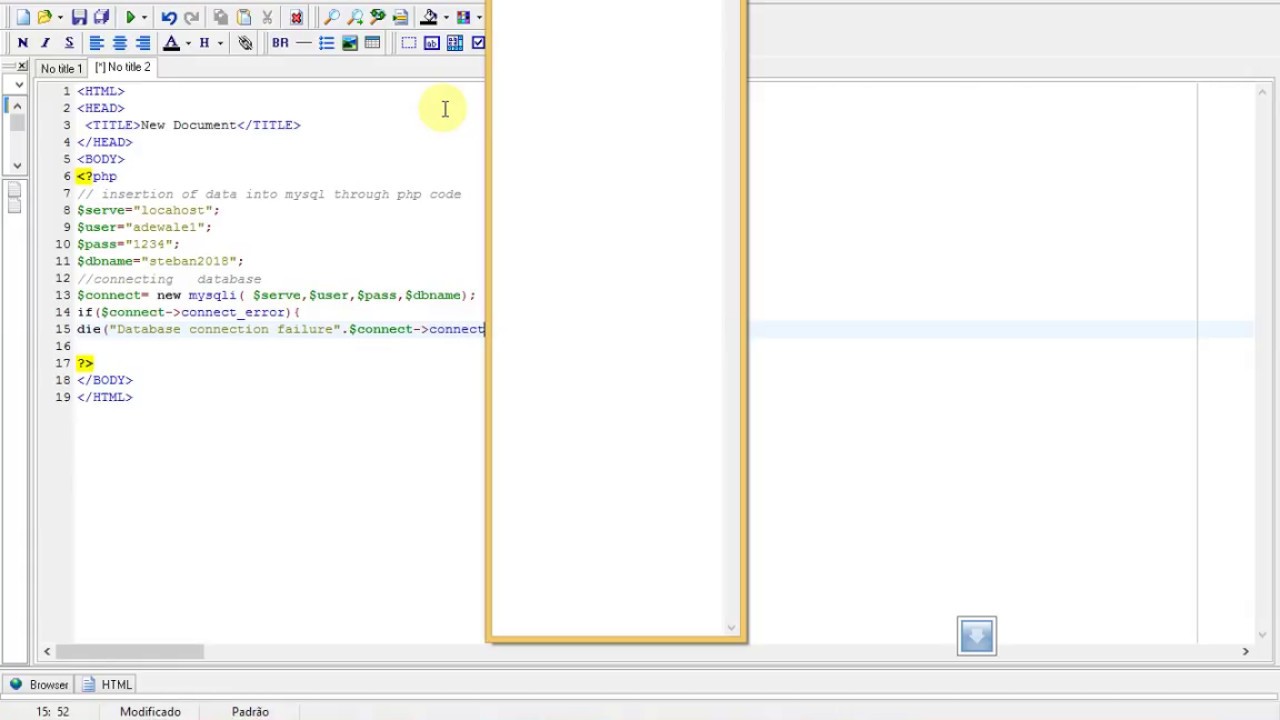Click the blue down-arrow button
Image resolution: width=1280 pixels, height=720 pixels.
(x=977, y=636)
